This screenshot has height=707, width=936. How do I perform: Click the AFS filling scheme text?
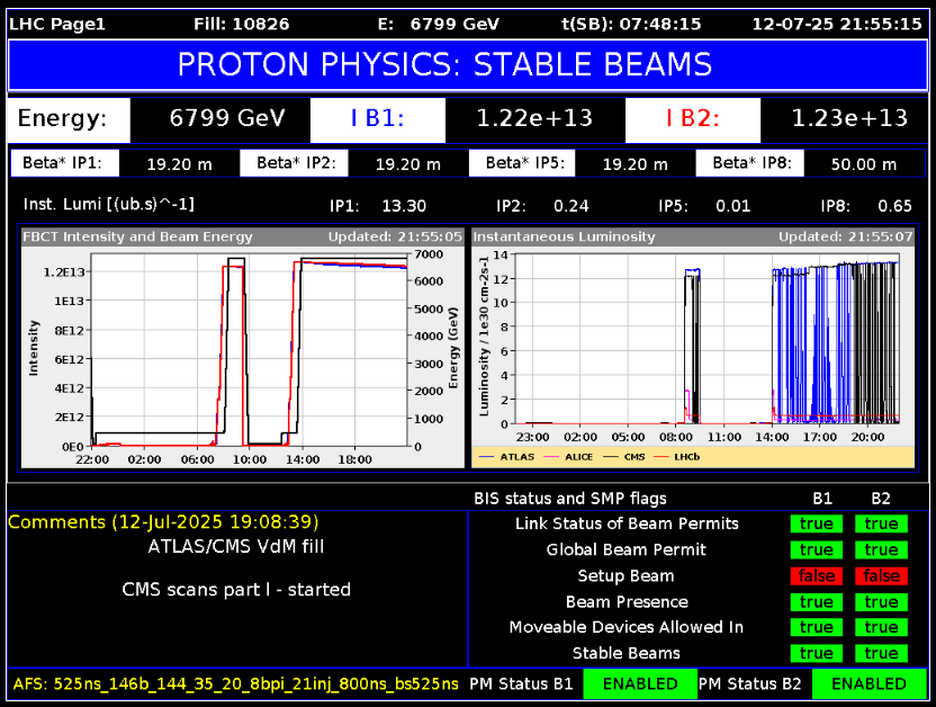point(236,684)
